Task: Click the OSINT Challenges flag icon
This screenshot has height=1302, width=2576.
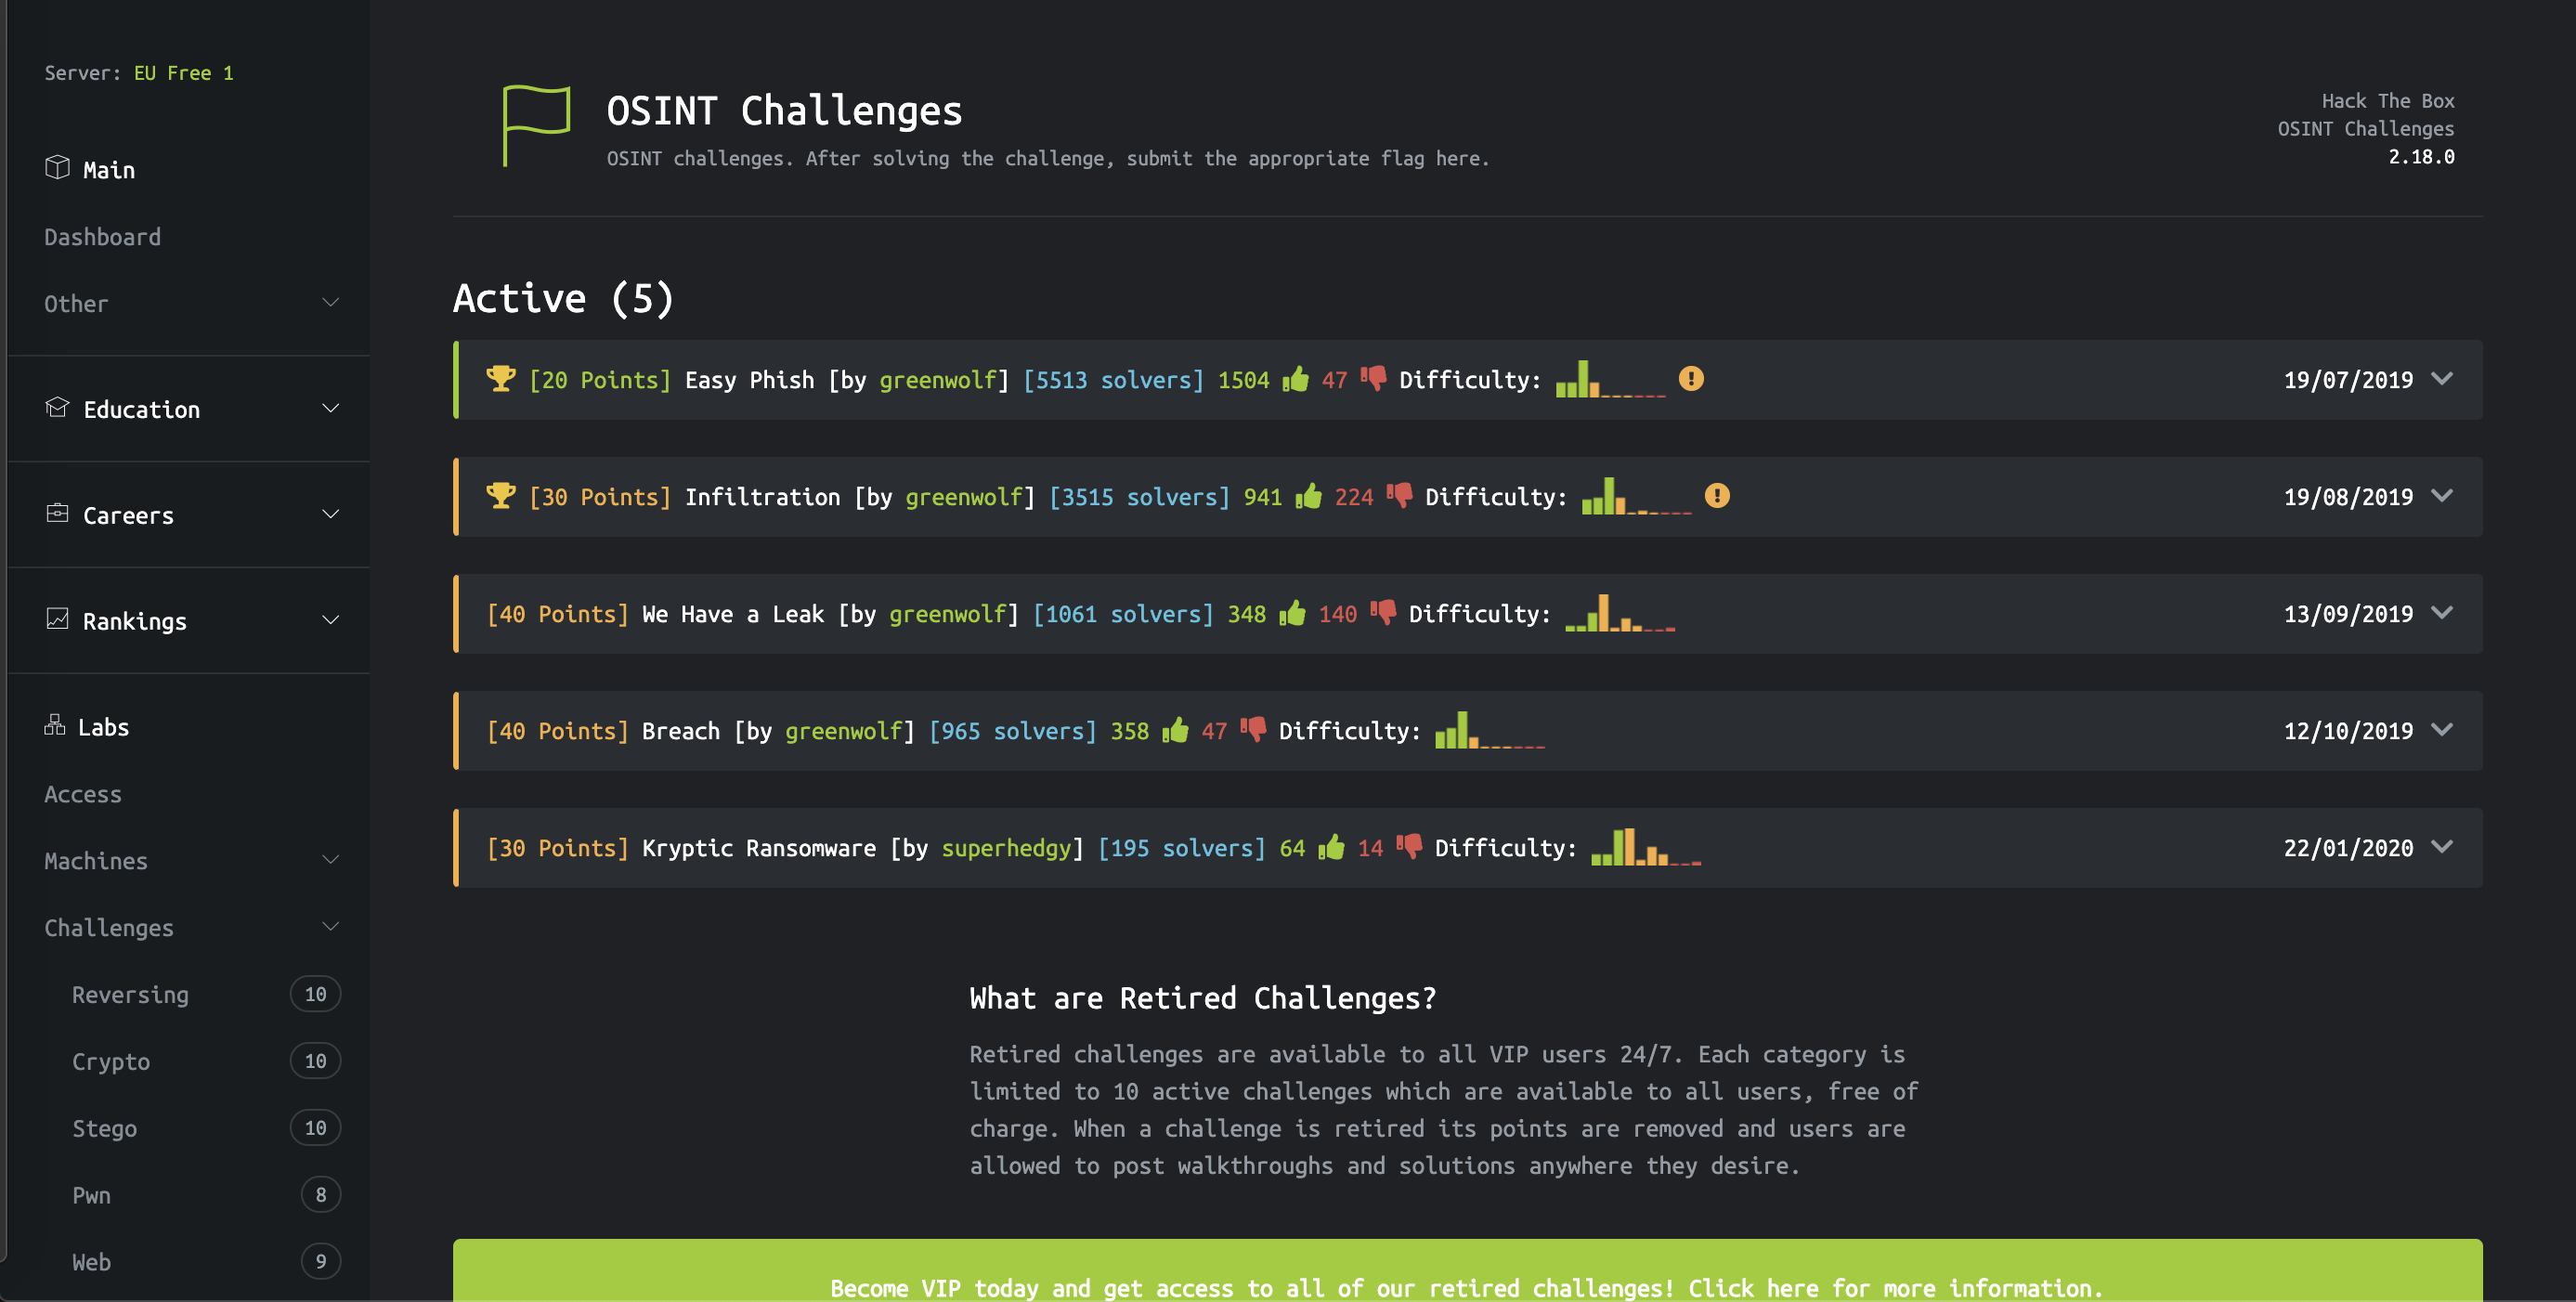Action: (536, 125)
